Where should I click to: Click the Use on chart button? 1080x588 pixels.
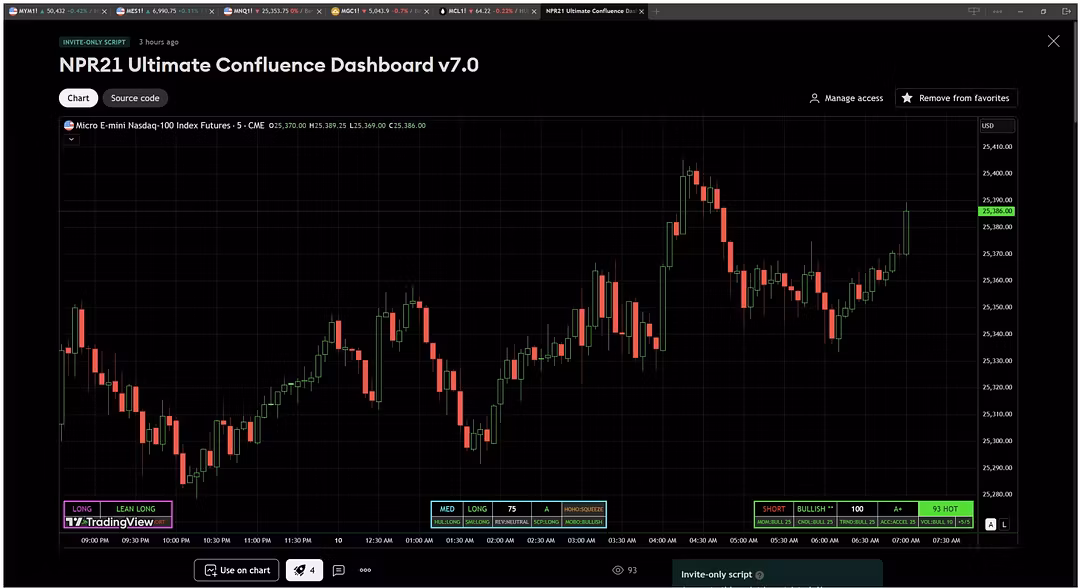pyautogui.click(x=236, y=570)
